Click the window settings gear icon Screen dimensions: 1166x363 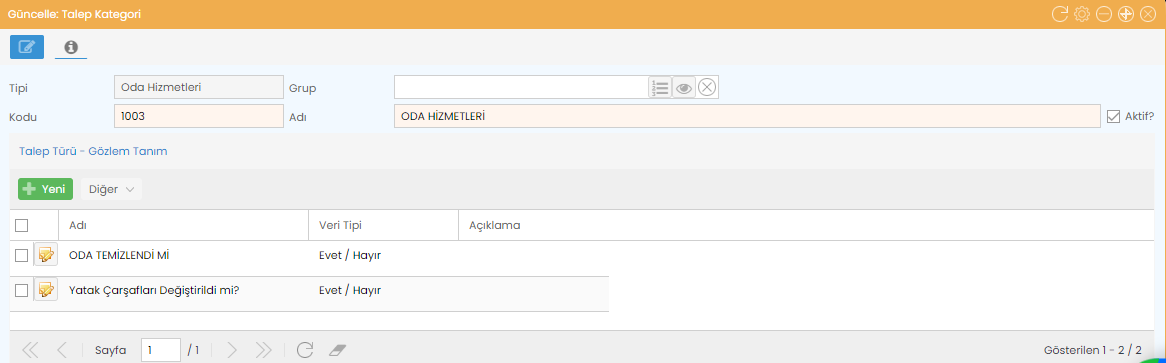(x=1082, y=13)
